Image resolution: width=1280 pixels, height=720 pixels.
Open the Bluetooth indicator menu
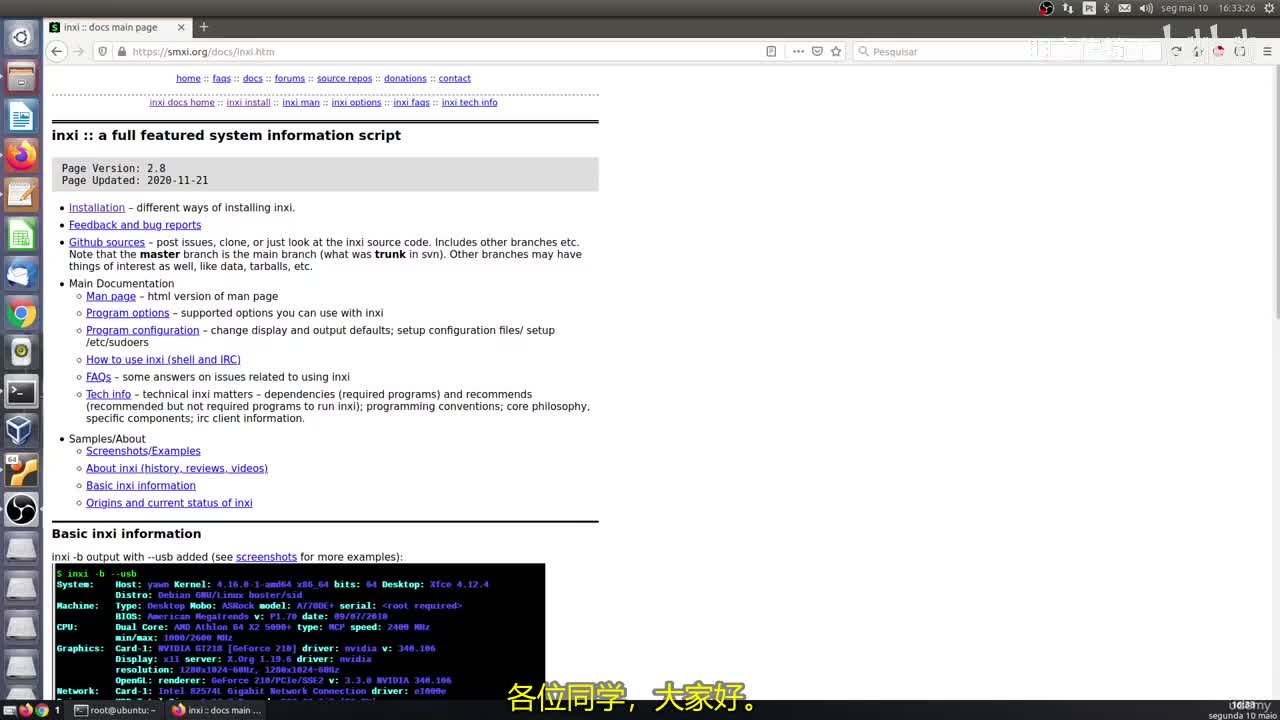coord(1107,8)
